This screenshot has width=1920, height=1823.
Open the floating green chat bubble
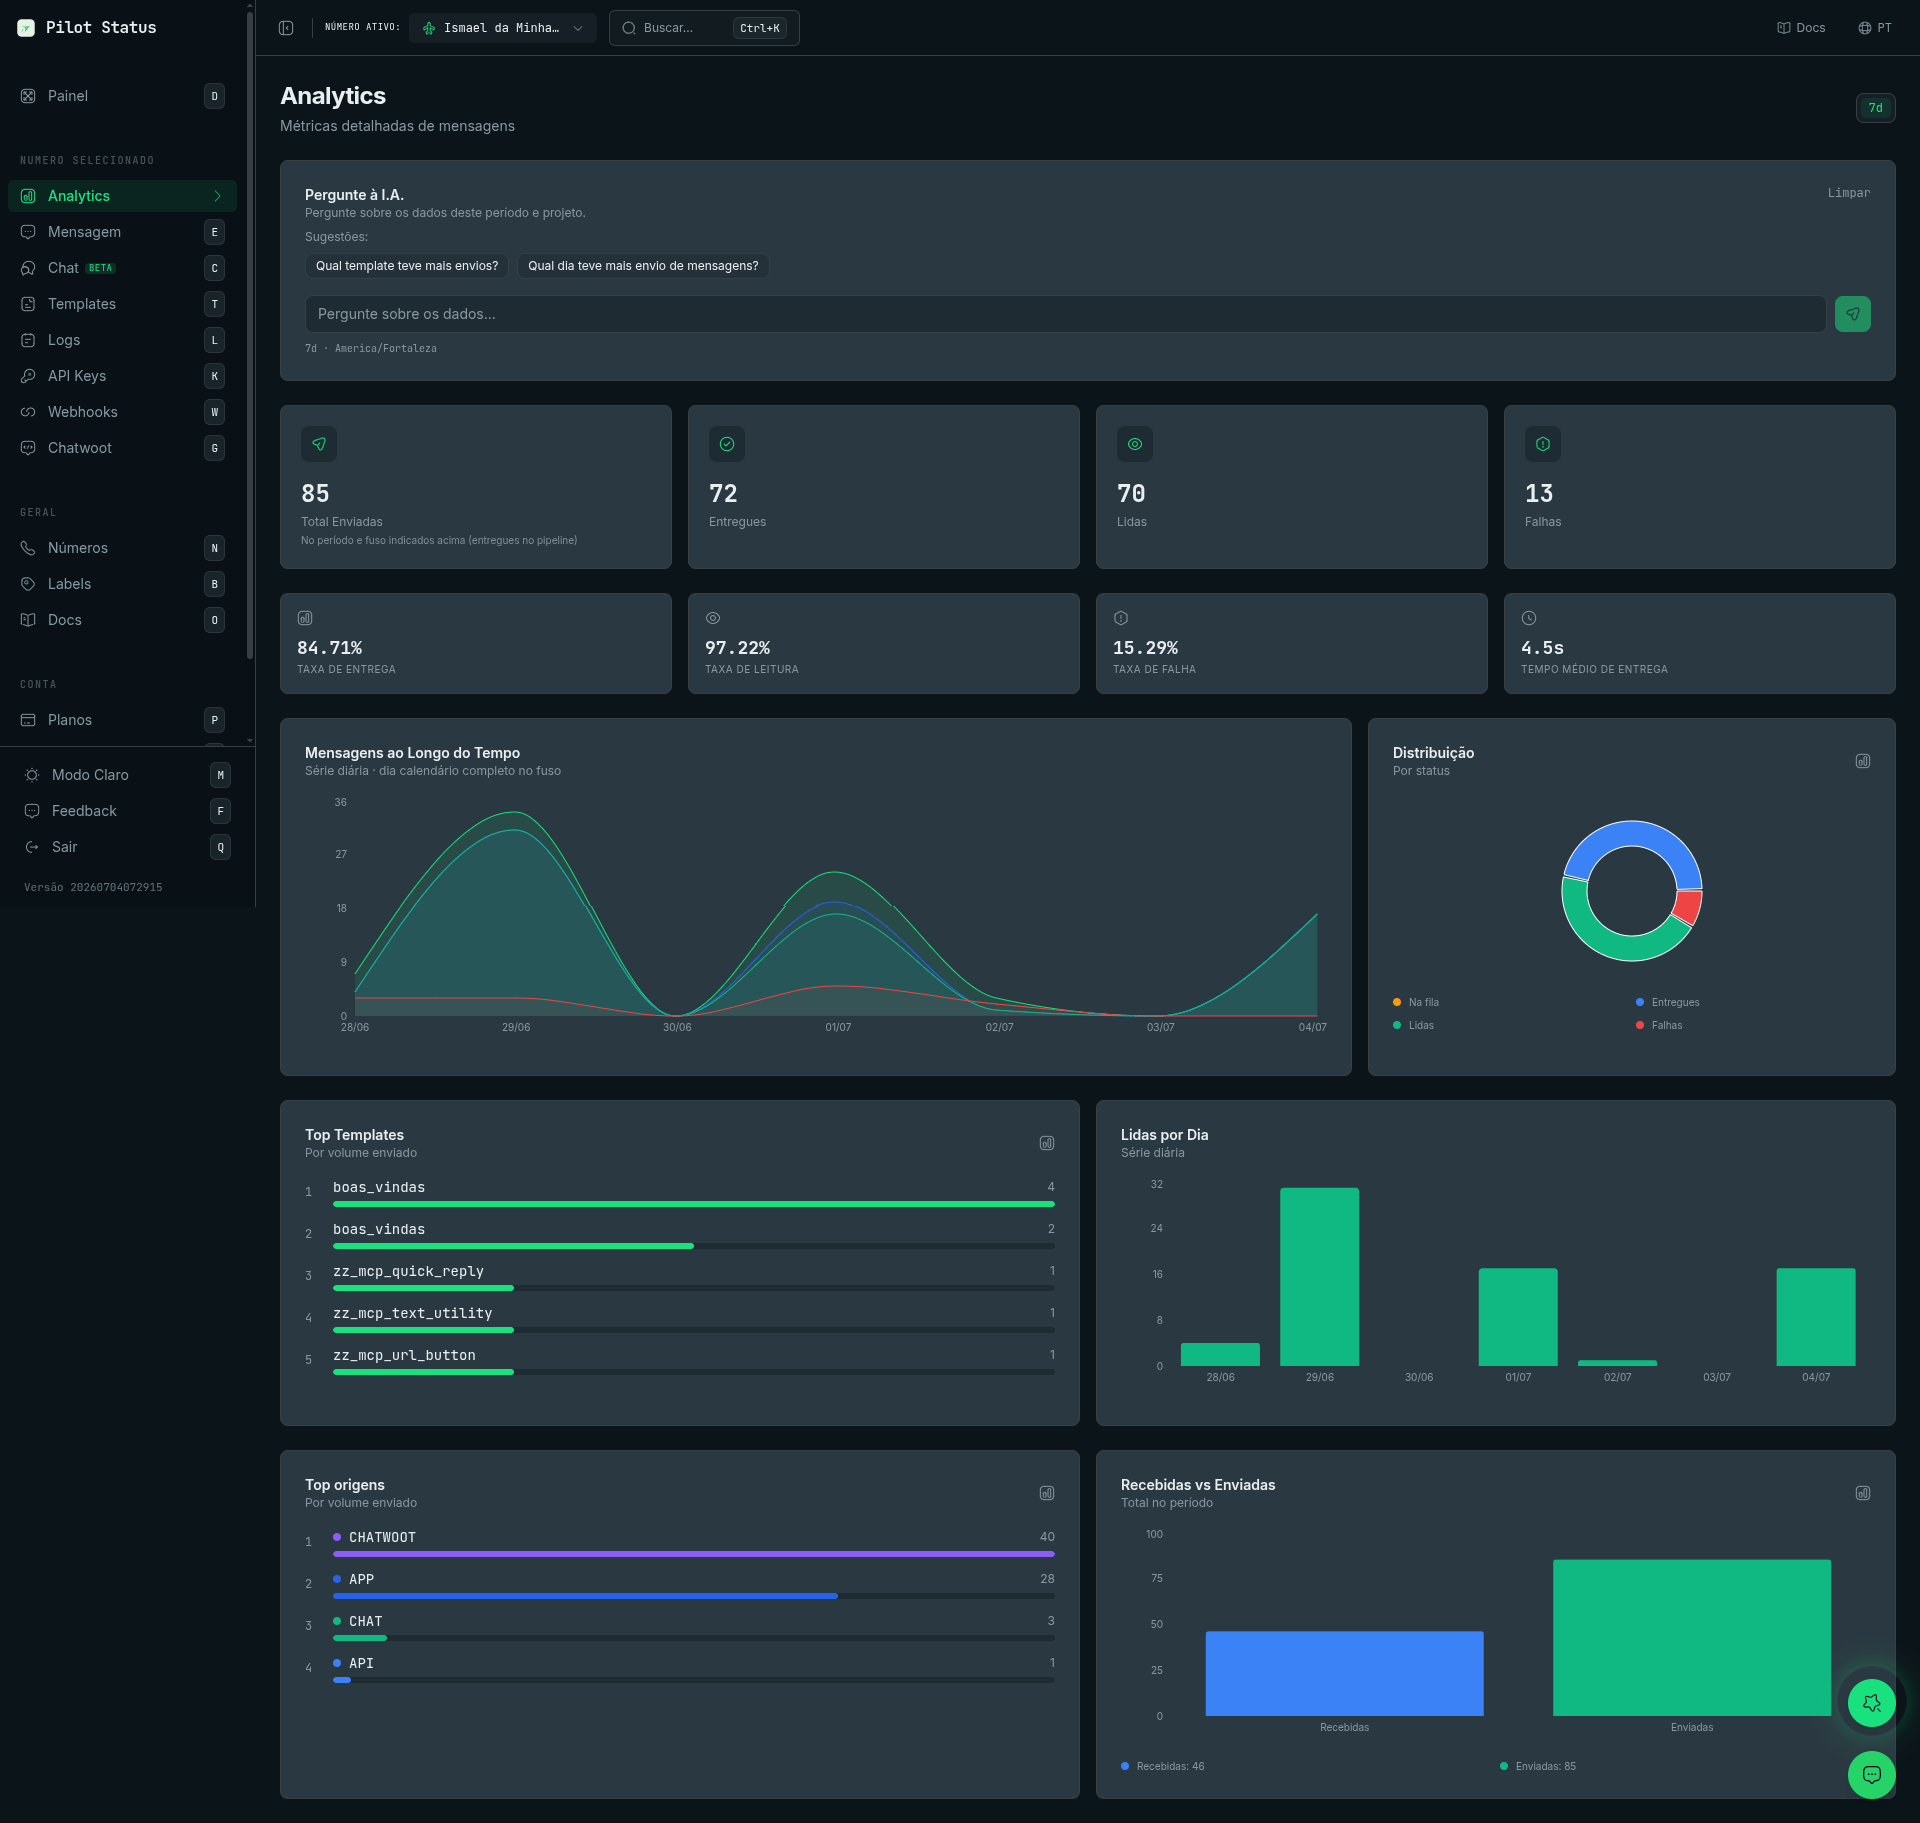1872,1774
